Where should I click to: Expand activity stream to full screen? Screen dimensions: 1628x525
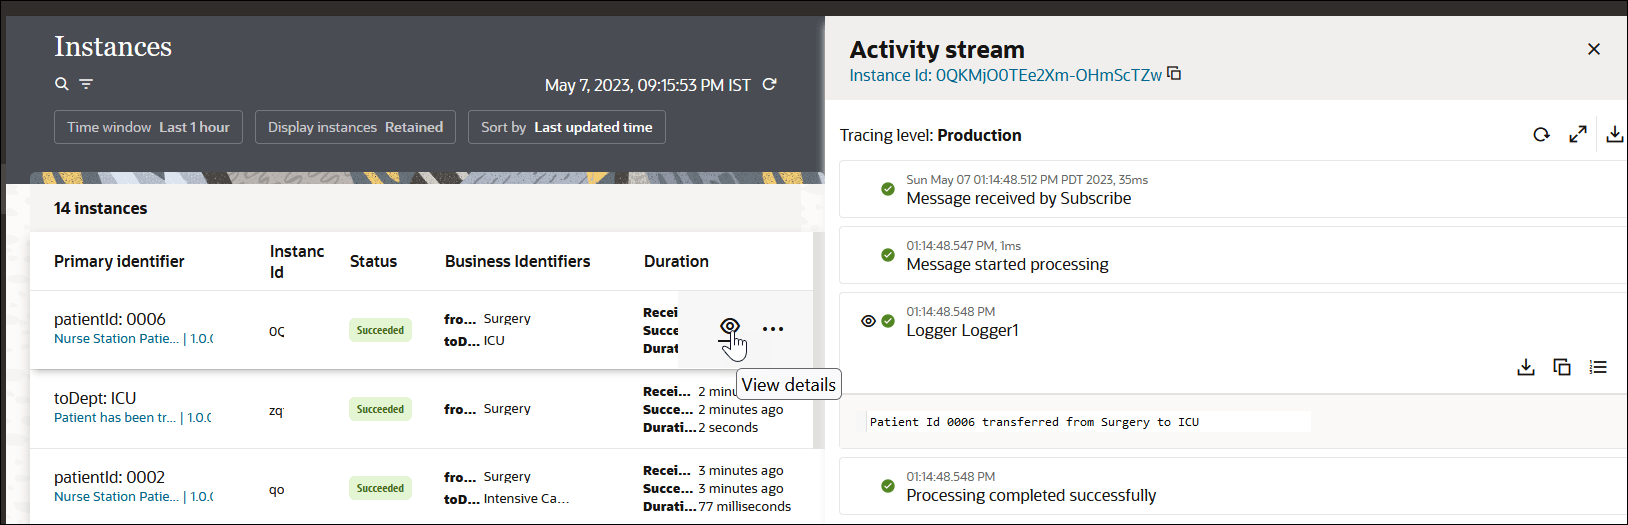click(x=1578, y=134)
